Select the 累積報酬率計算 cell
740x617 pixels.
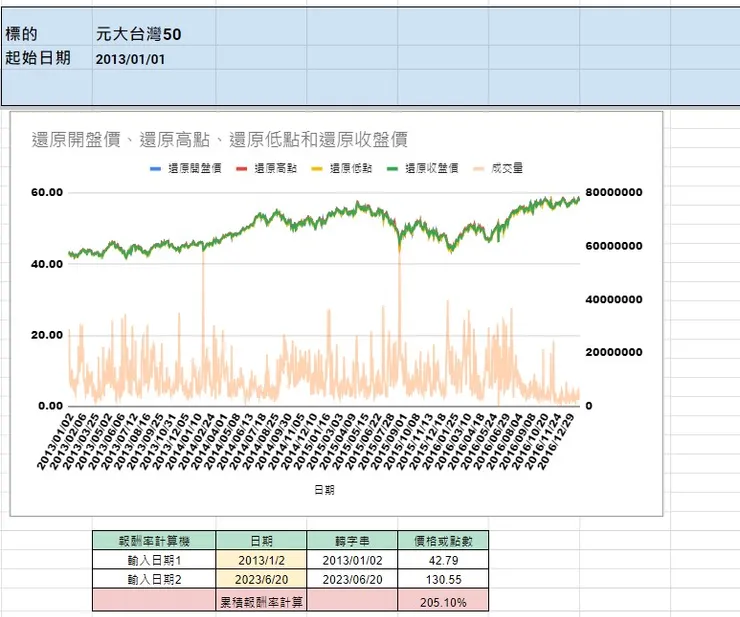pos(261,600)
